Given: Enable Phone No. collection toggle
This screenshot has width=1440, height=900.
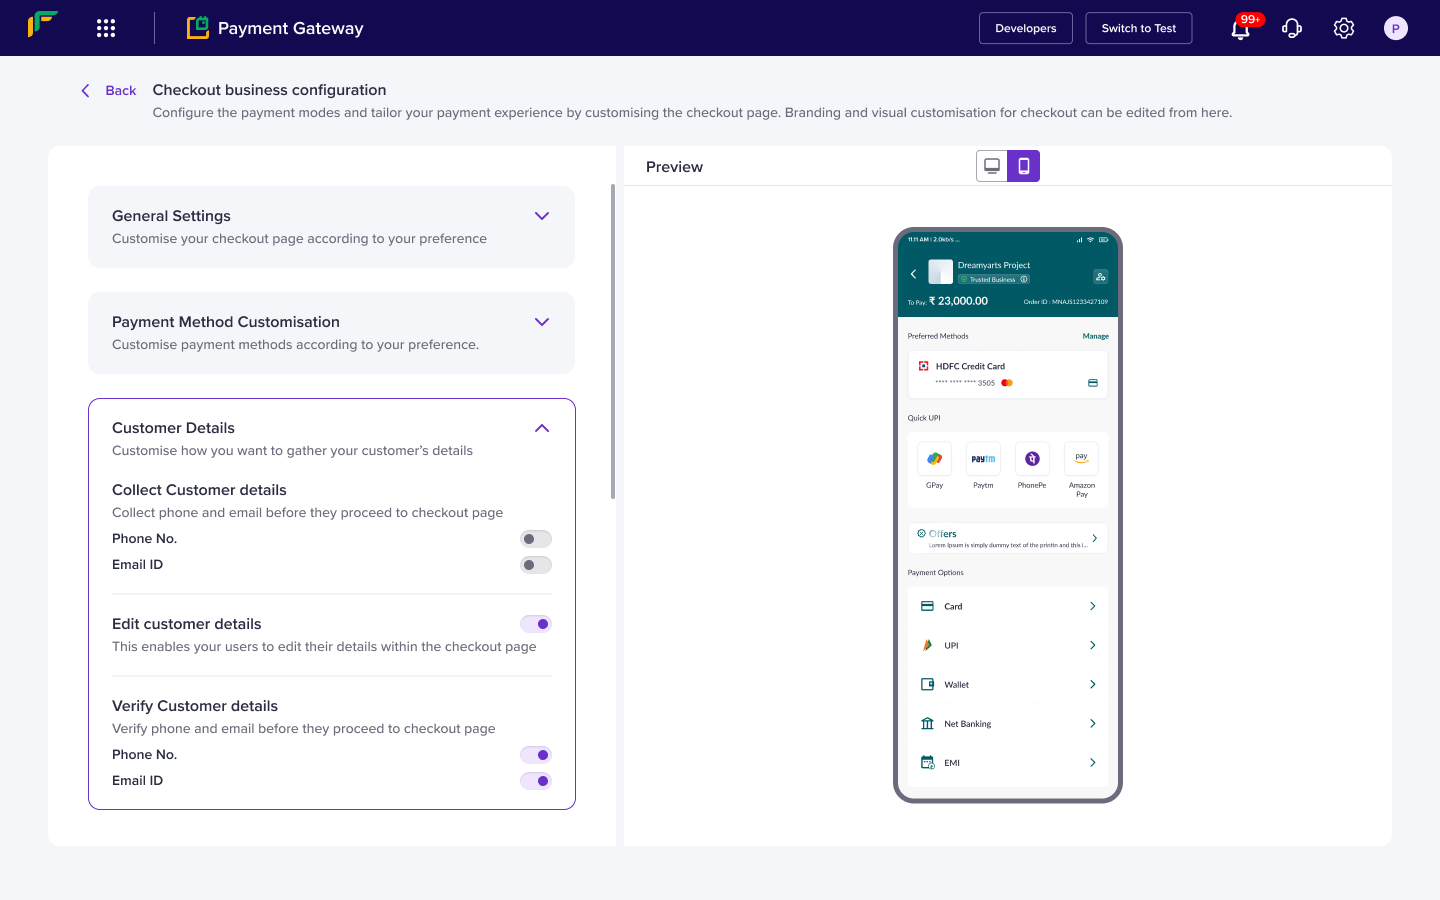Looking at the screenshot, I should [535, 539].
